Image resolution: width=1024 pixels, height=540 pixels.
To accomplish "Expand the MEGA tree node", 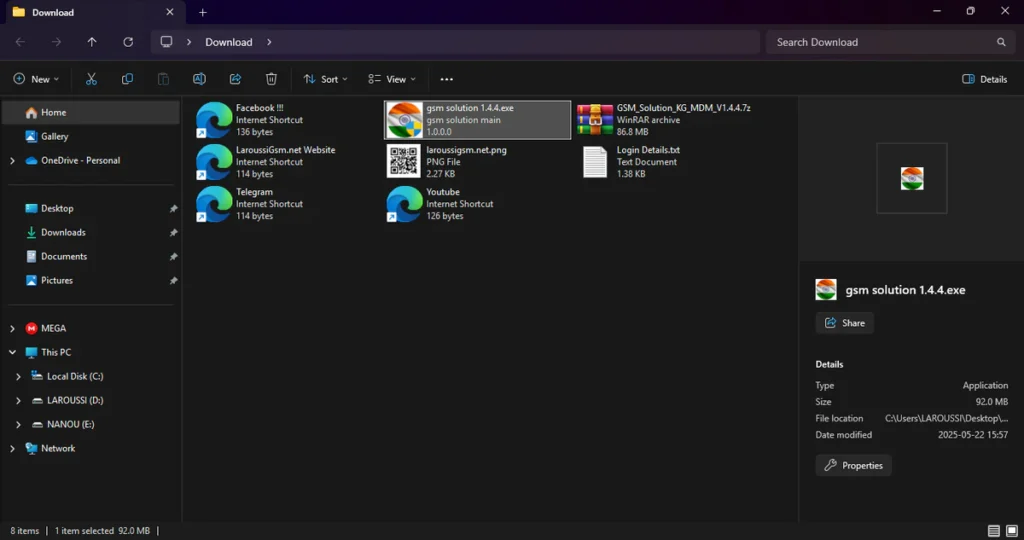I will (12, 328).
